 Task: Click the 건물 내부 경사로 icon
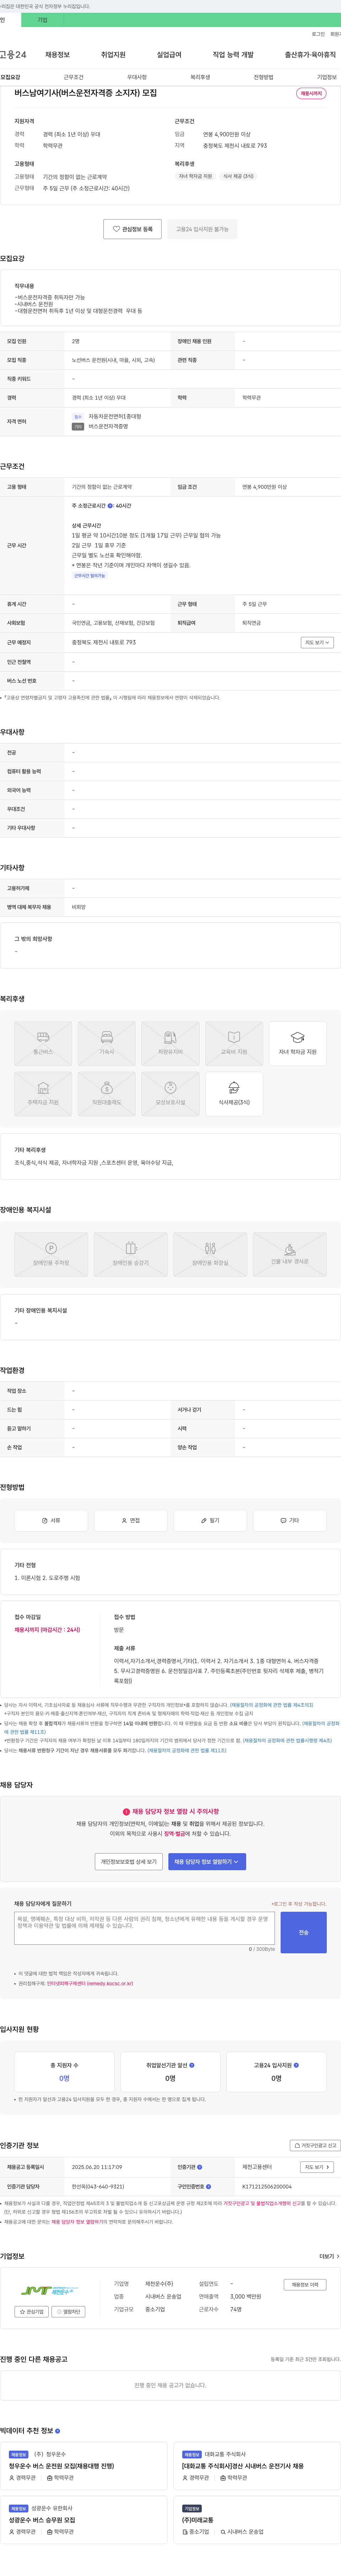[x=290, y=1255]
